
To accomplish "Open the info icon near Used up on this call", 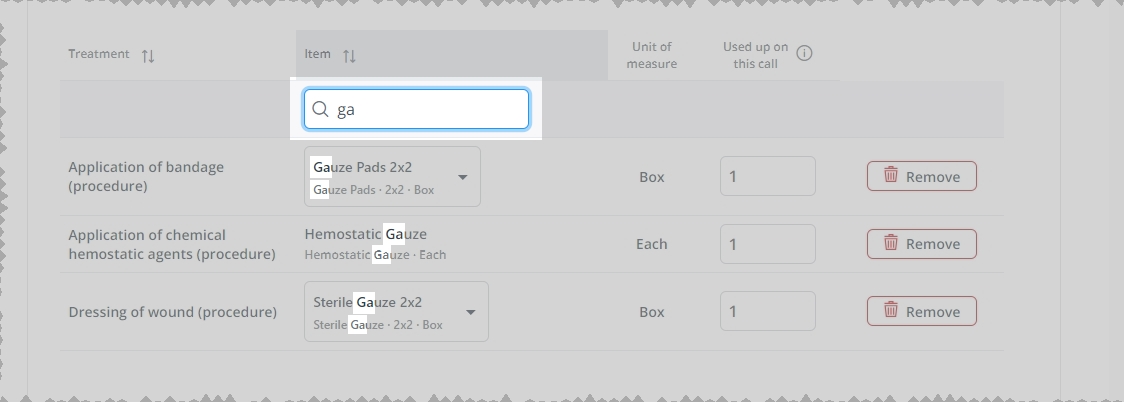I will pyautogui.click(x=804, y=53).
